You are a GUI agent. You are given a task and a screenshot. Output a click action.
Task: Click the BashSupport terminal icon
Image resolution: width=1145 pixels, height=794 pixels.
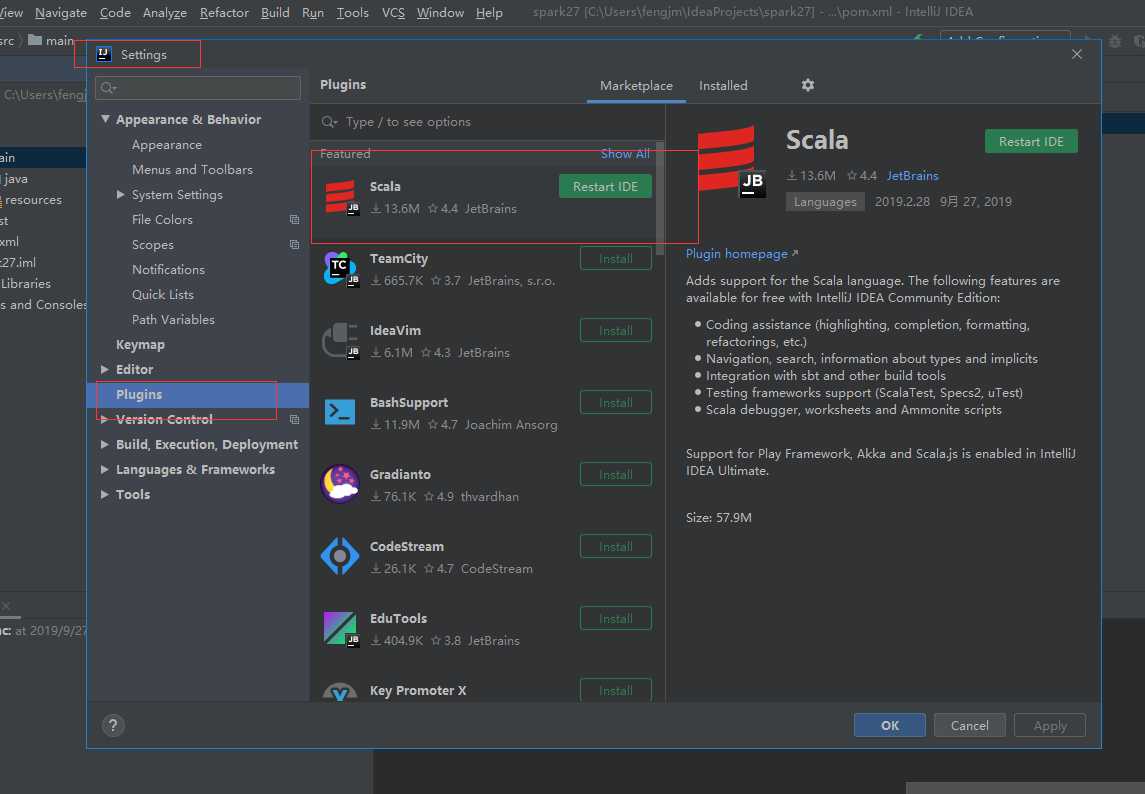(340, 413)
